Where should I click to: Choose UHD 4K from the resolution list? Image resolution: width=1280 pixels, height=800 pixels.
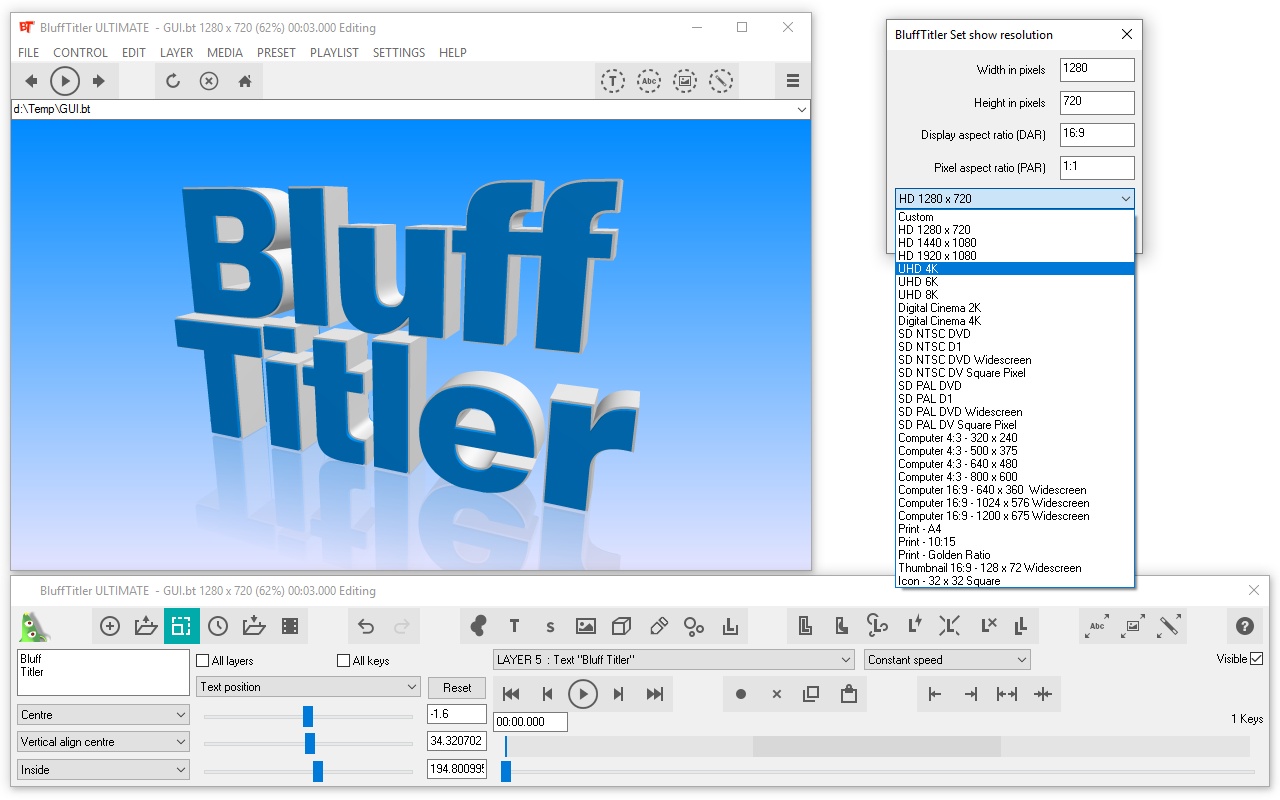tap(1015, 269)
